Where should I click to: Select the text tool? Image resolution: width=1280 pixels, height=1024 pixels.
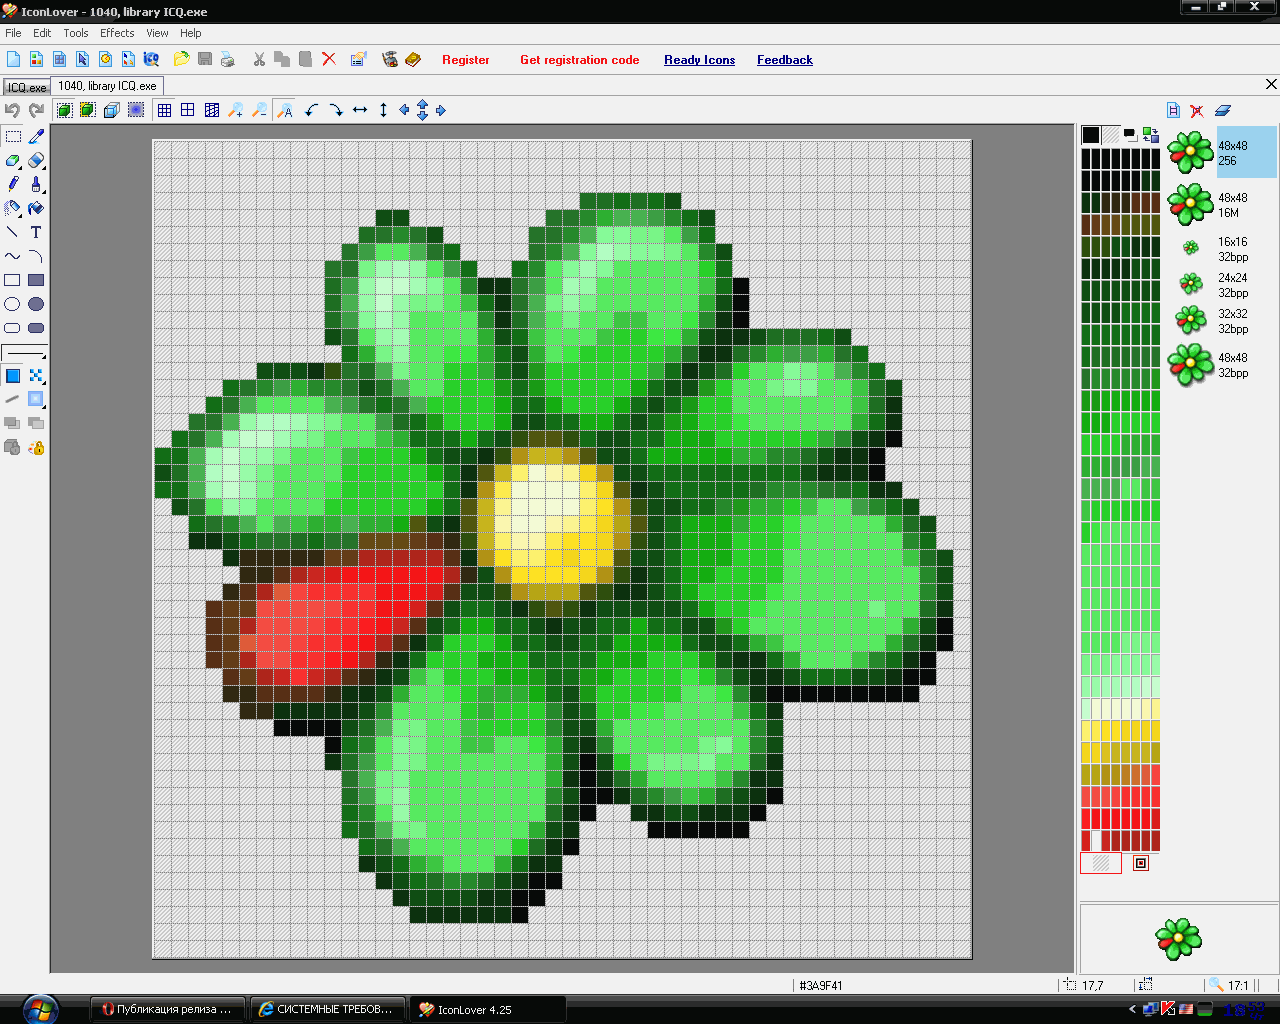pyautogui.click(x=36, y=232)
